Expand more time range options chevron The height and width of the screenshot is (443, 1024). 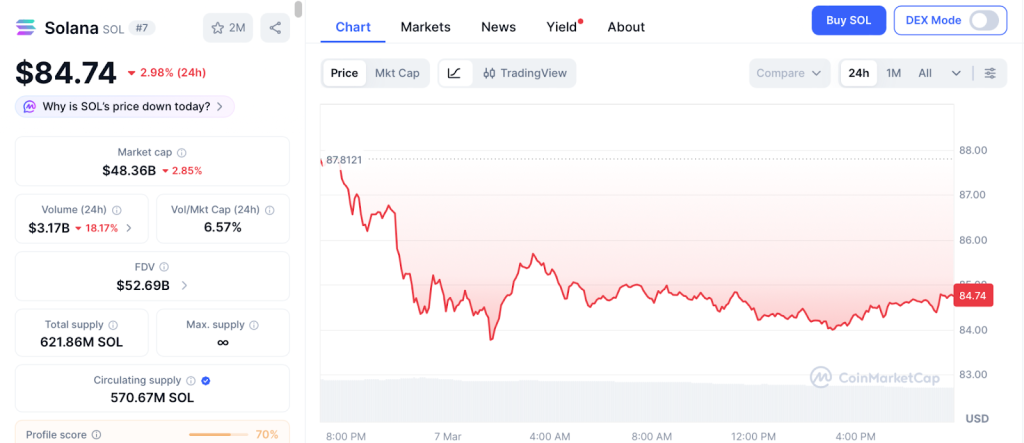point(956,73)
